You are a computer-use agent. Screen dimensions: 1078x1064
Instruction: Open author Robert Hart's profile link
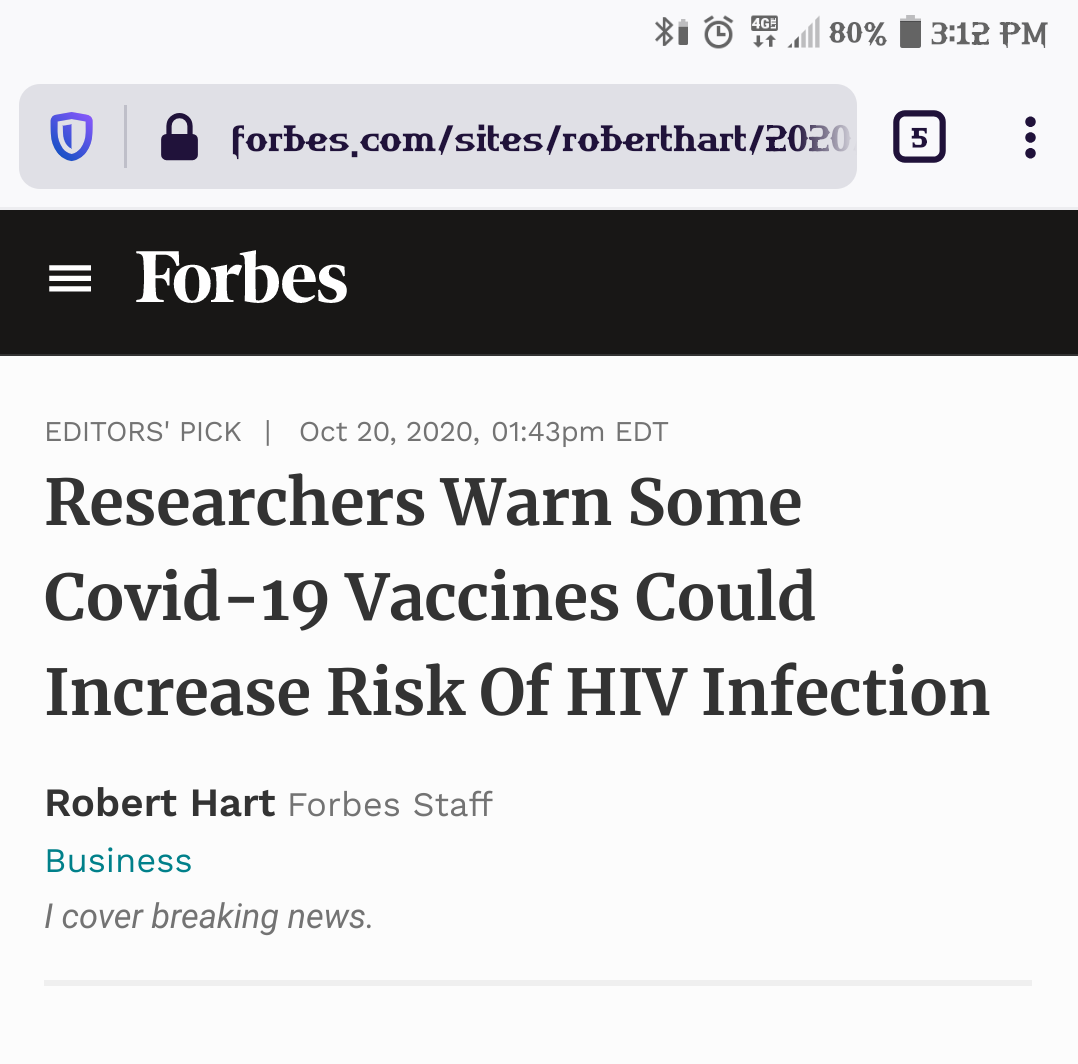click(160, 803)
